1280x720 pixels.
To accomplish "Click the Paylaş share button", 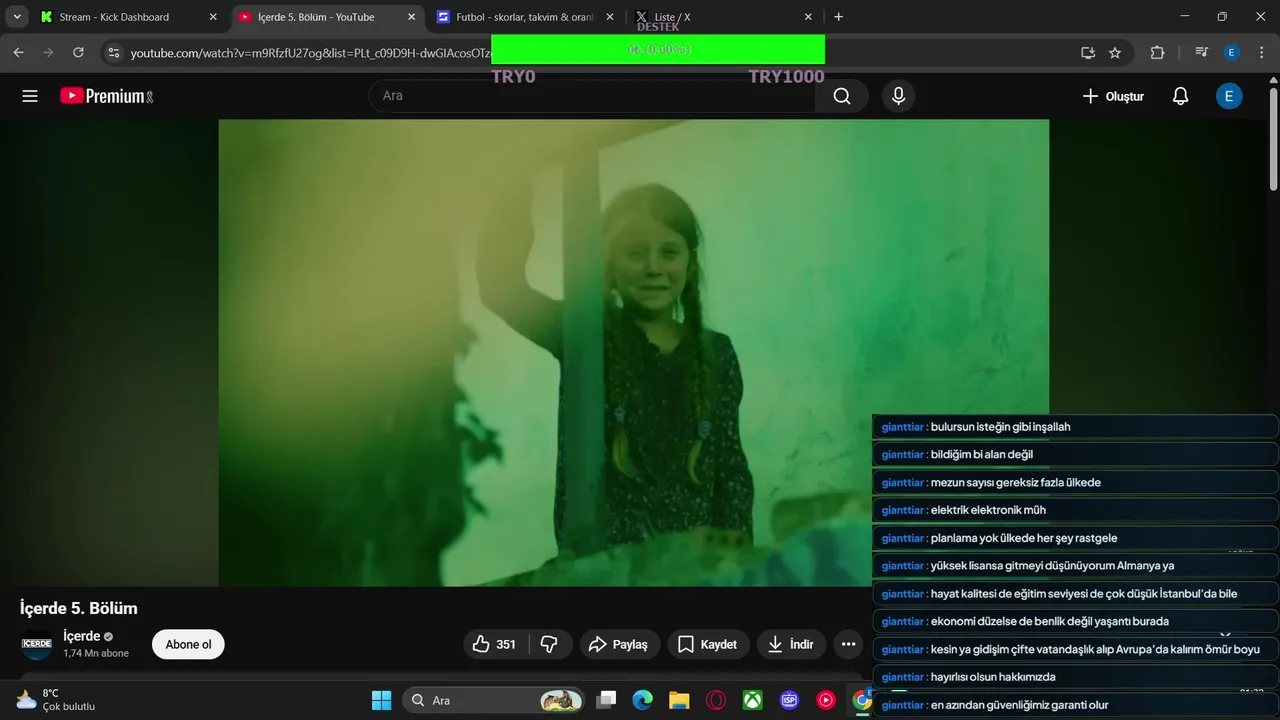I will coord(619,644).
